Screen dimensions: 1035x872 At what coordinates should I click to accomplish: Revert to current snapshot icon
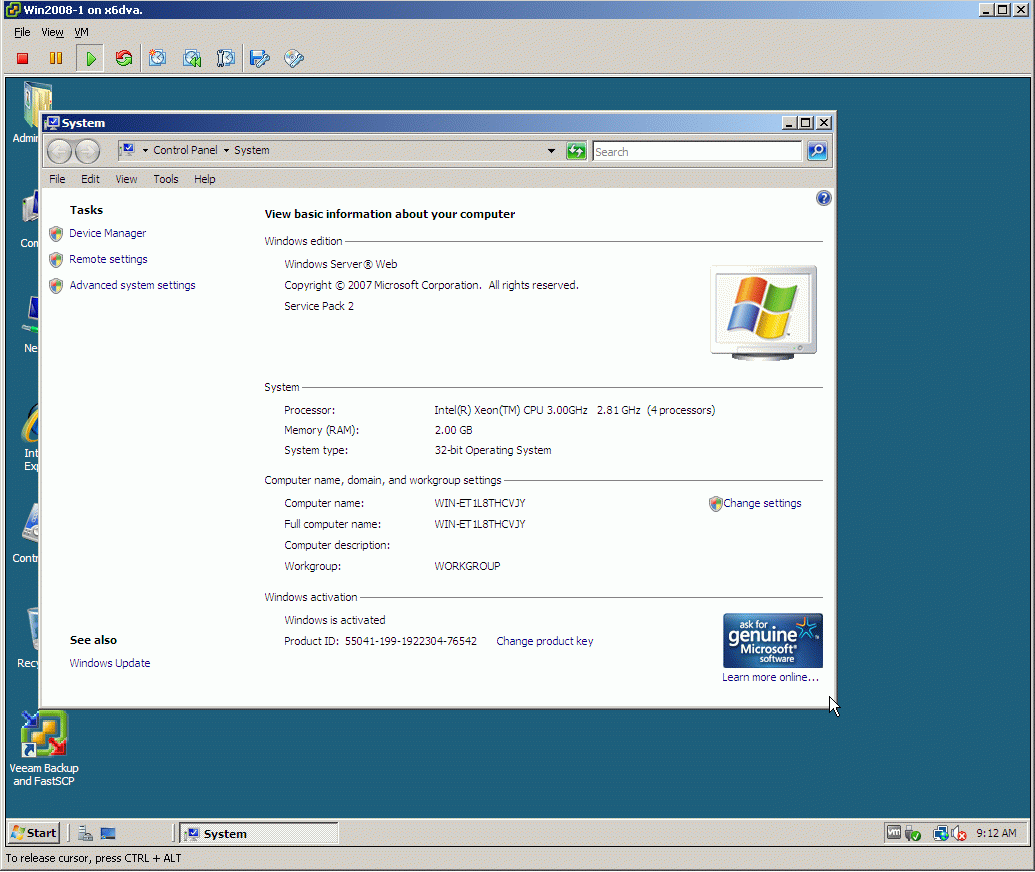click(192, 59)
